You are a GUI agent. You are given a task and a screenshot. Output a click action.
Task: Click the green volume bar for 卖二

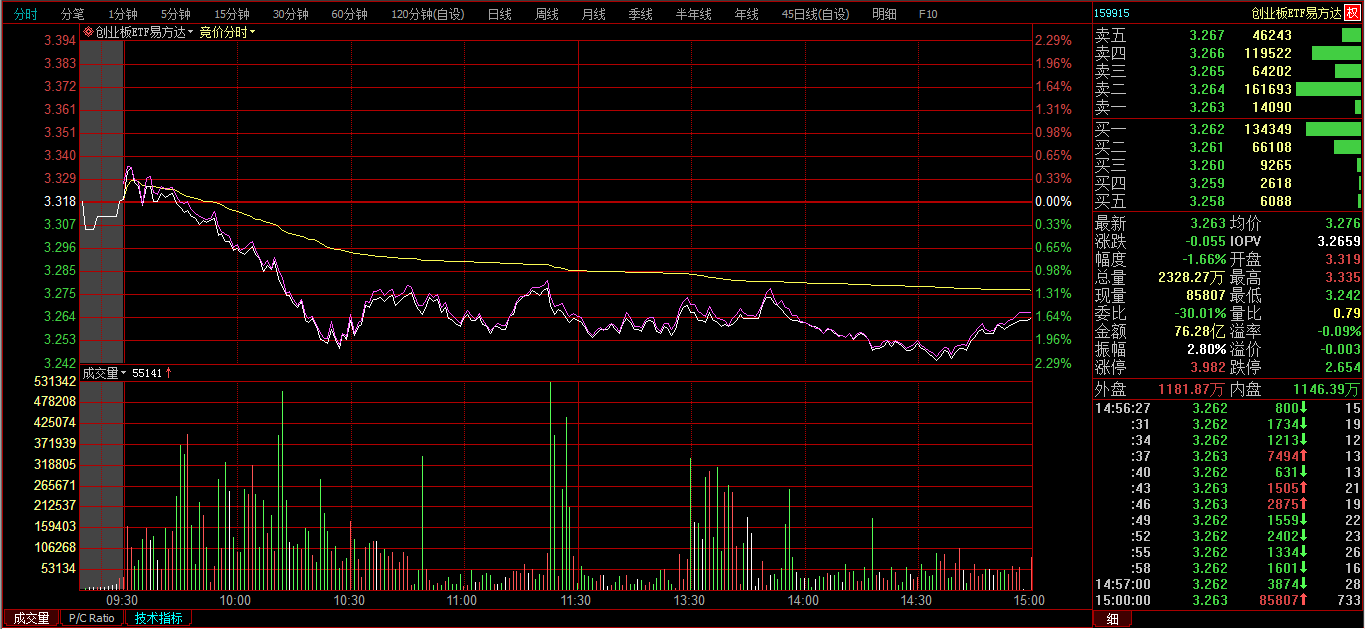point(1328,89)
